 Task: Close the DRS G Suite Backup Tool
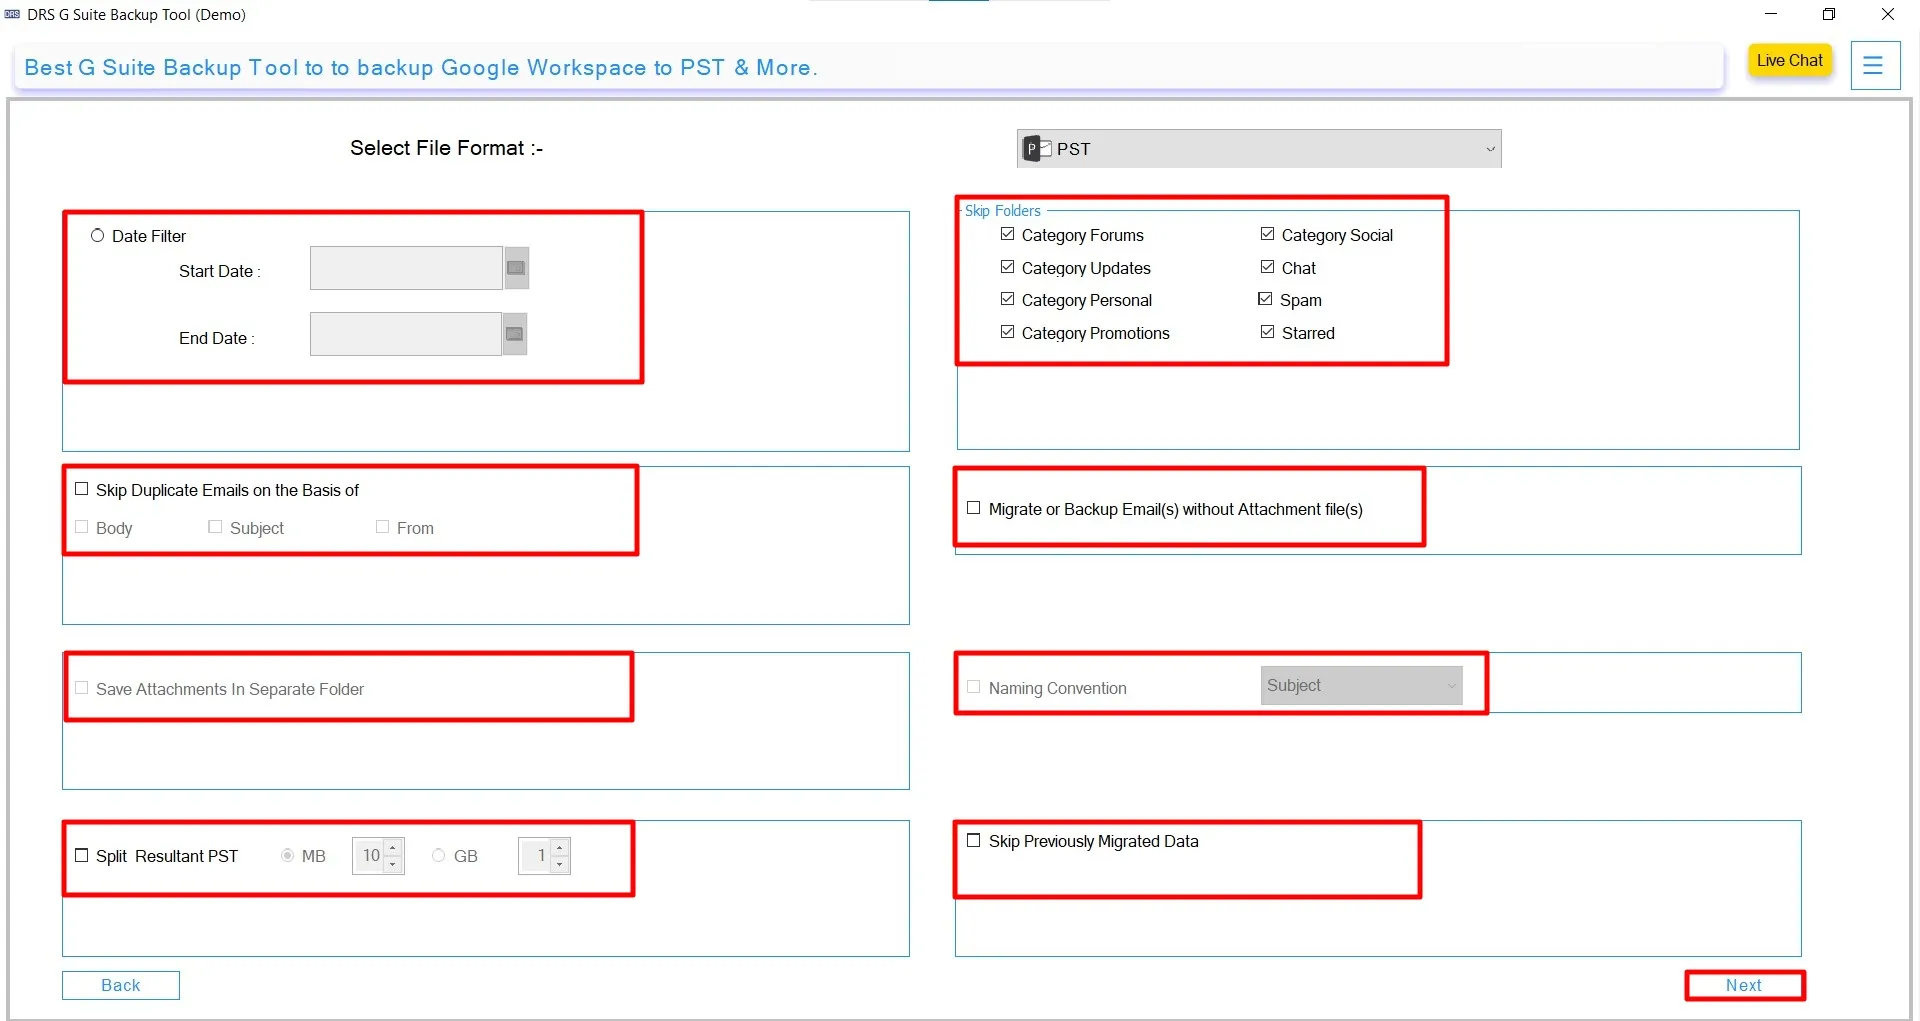[x=1888, y=14]
